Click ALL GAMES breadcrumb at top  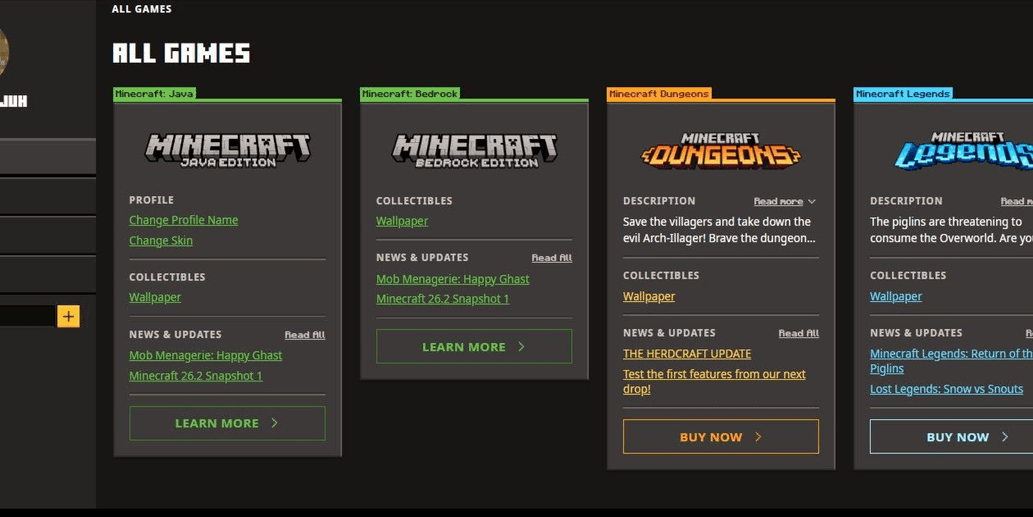pyautogui.click(x=142, y=9)
